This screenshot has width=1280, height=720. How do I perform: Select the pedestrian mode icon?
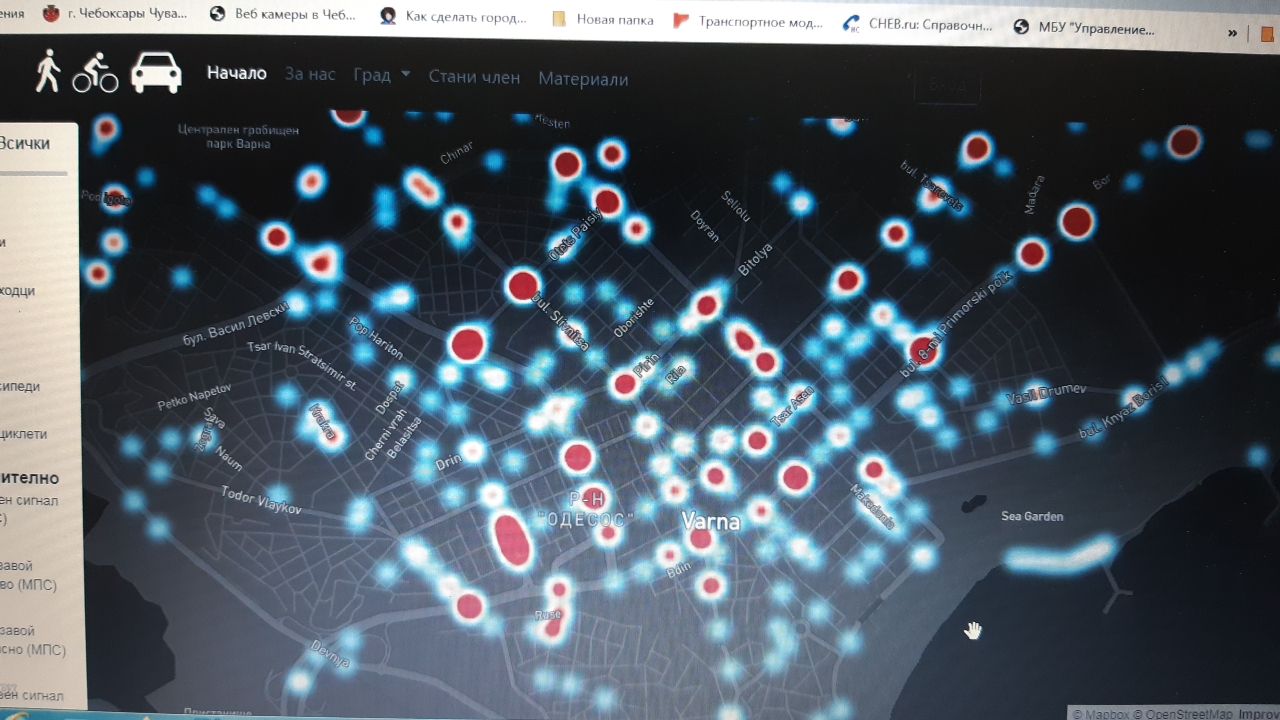click(x=47, y=71)
